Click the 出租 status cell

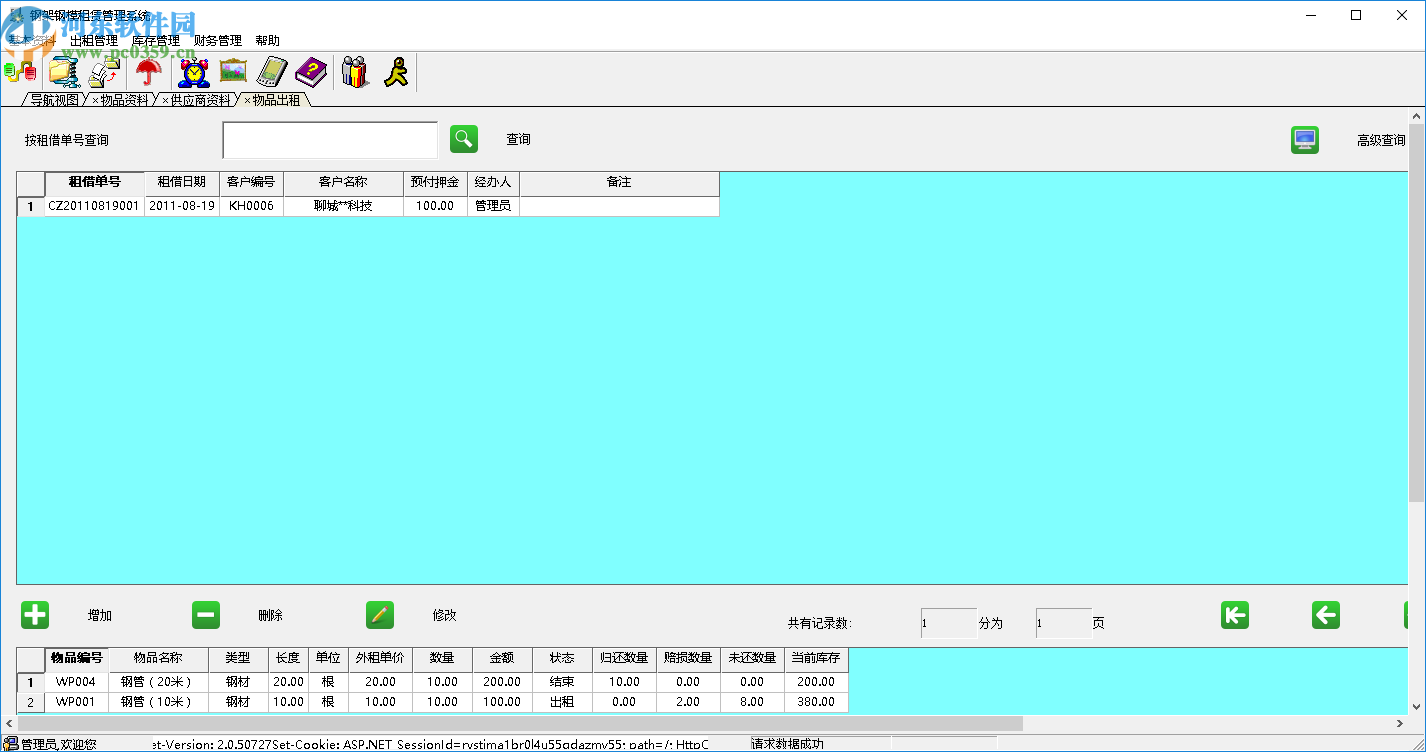pyautogui.click(x=562, y=702)
